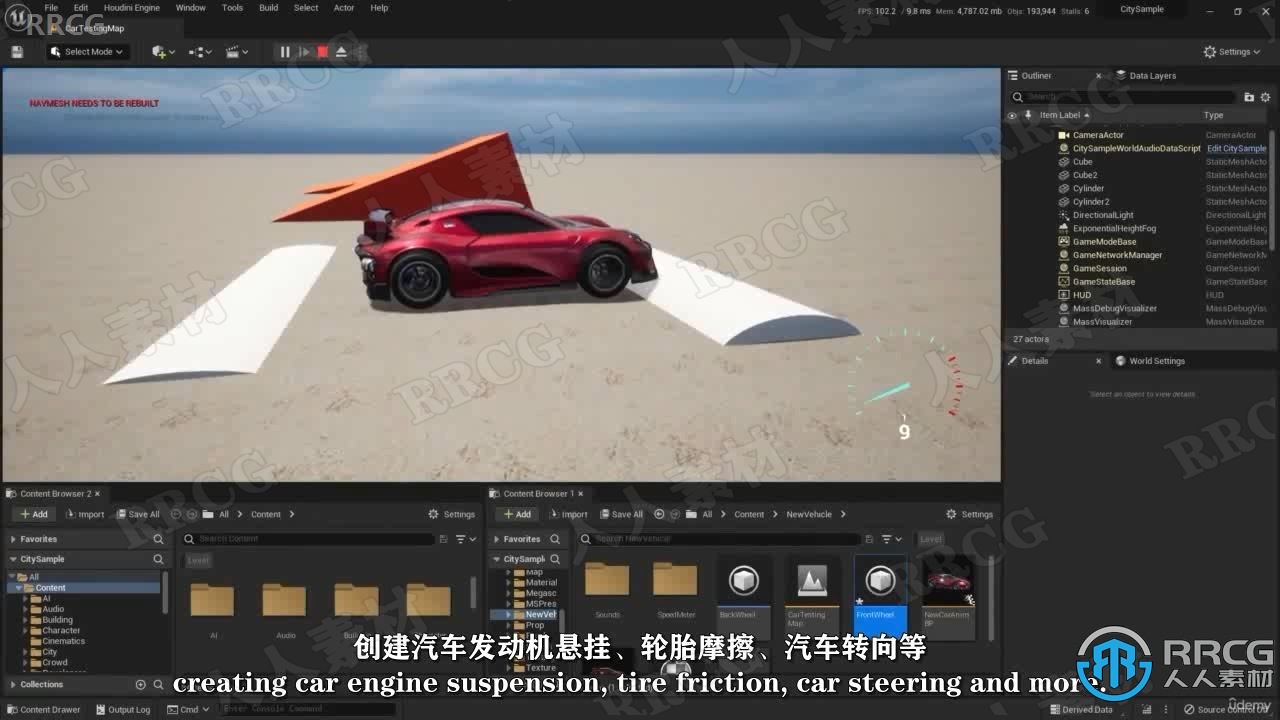This screenshot has width=1280, height=720.
Task: Open the Blueprints toolbar dropdown
Action: [201, 52]
